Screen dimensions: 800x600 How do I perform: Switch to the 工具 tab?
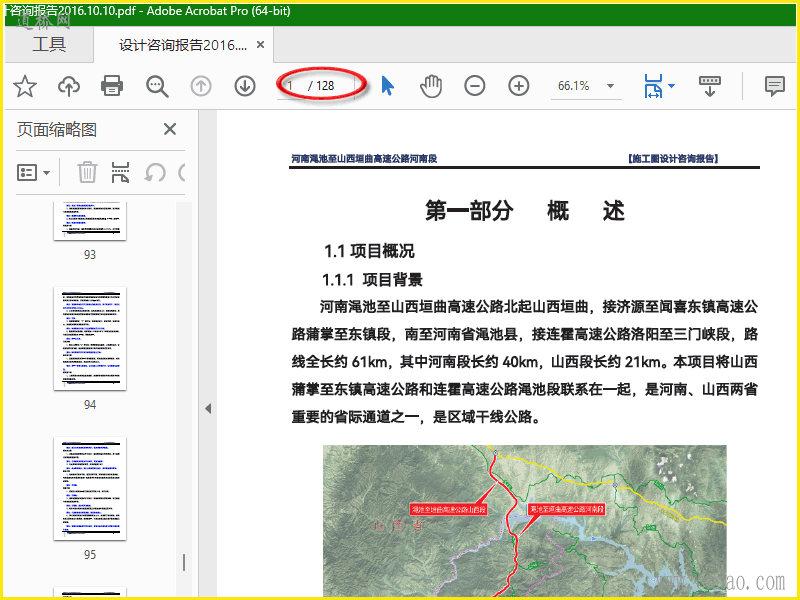[x=48, y=45]
